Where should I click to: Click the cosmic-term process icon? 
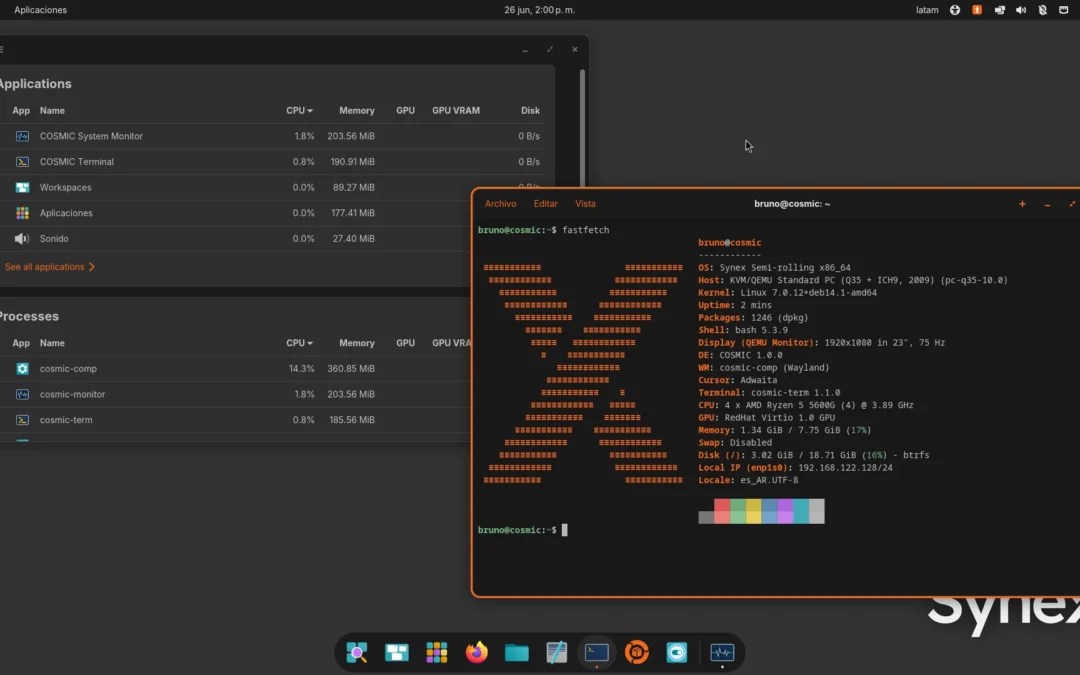click(22, 419)
